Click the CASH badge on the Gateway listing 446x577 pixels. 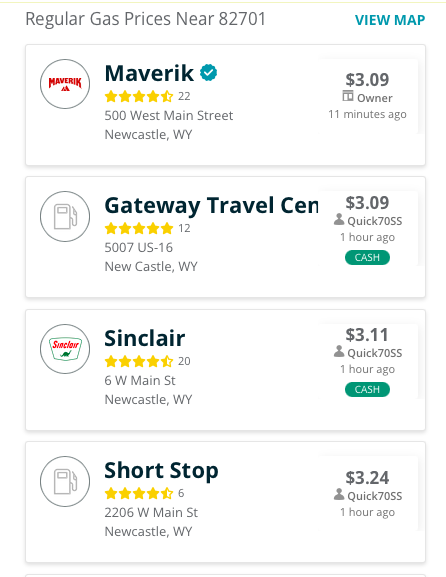pos(367,257)
